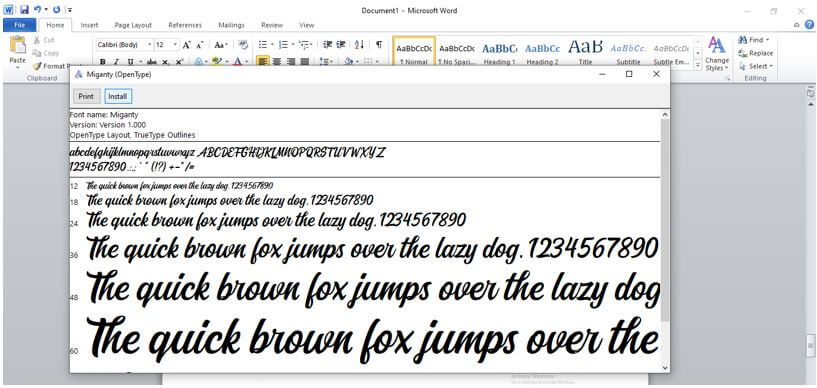Apply a bulleted list

(x=263, y=45)
